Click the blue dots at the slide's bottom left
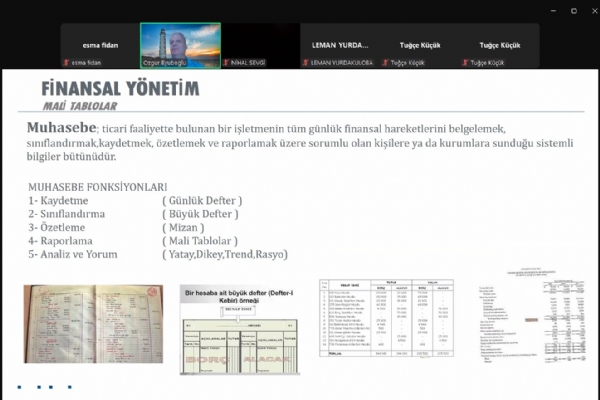 click(x=34, y=388)
